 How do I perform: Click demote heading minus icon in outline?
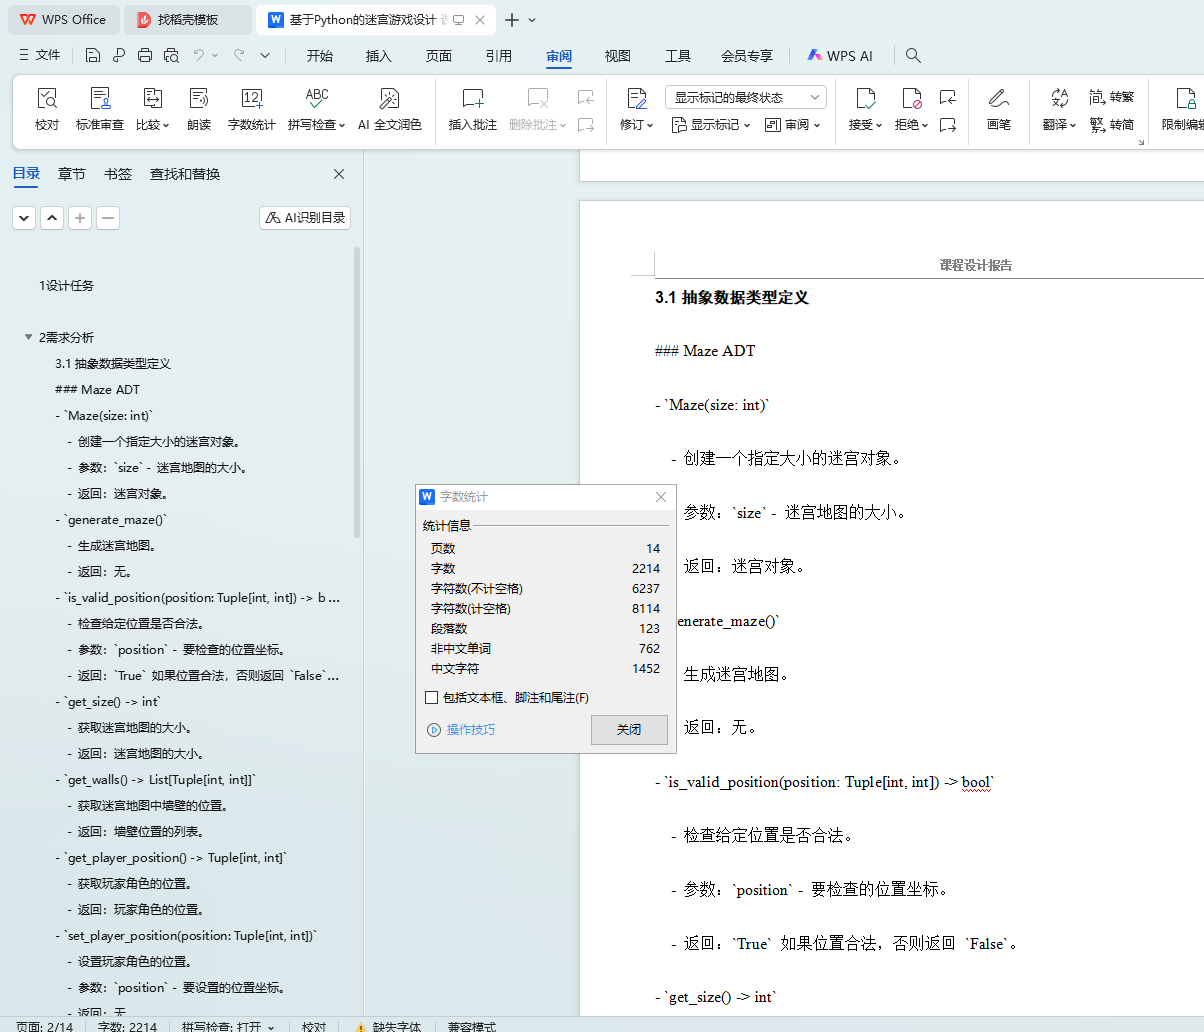click(108, 218)
